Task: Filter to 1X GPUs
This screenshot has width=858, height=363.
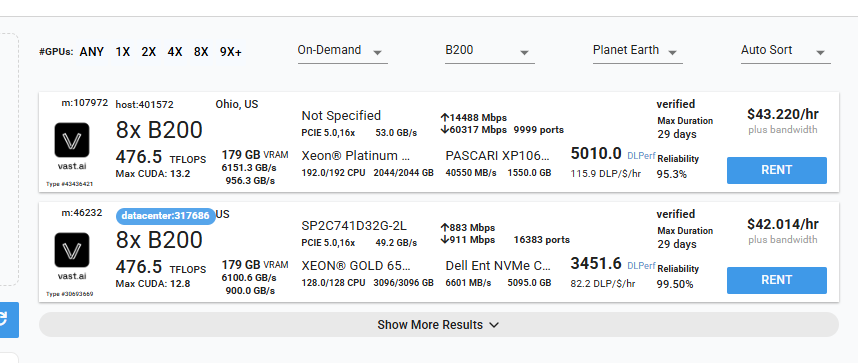Action: coord(123,52)
